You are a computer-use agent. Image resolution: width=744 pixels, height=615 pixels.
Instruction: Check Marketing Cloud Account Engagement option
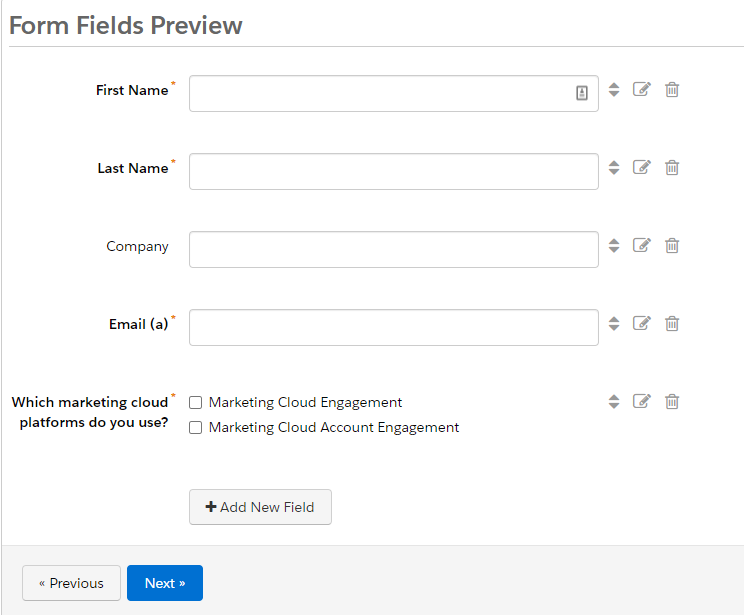(195, 428)
